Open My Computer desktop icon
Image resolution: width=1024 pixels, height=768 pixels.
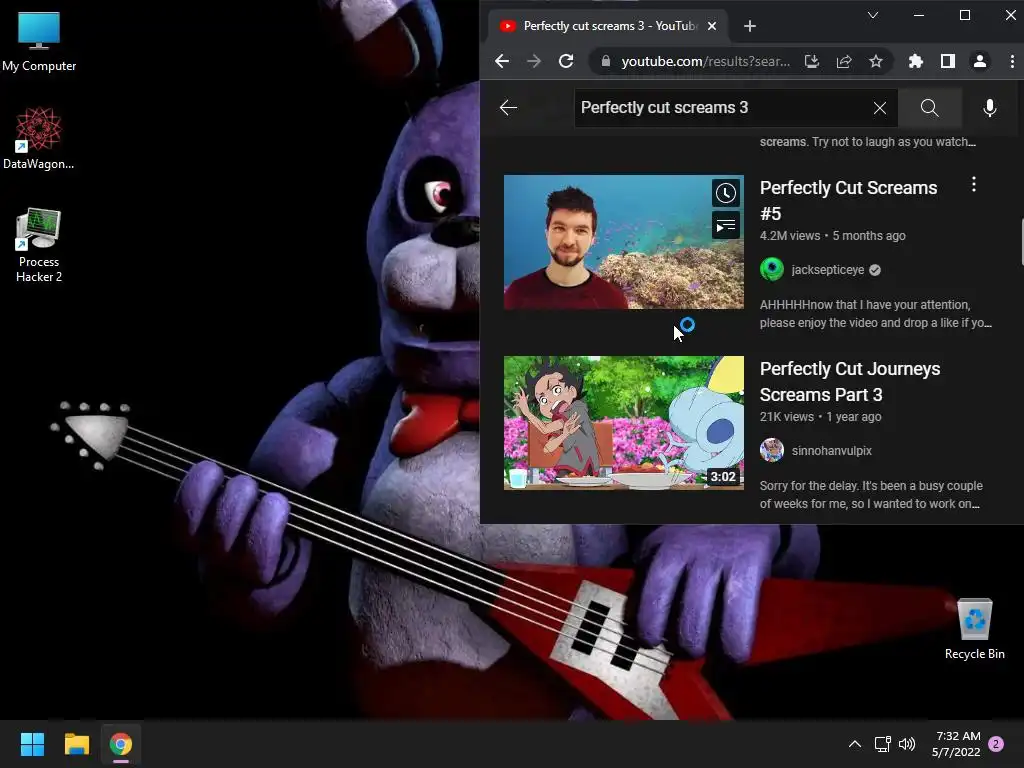(x=39, y=41)
